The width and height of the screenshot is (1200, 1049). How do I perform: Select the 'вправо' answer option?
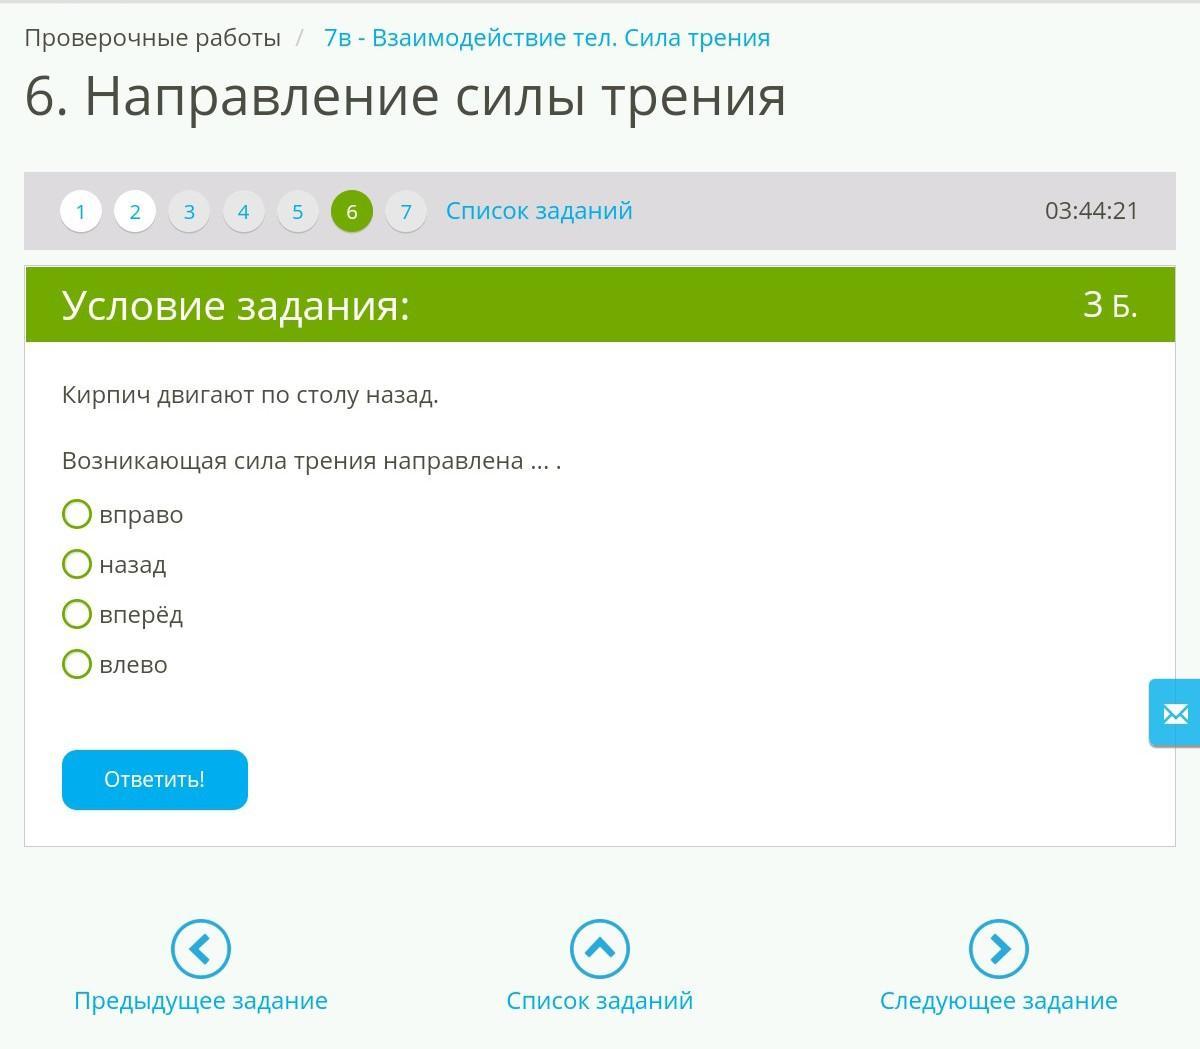[77, 514]
